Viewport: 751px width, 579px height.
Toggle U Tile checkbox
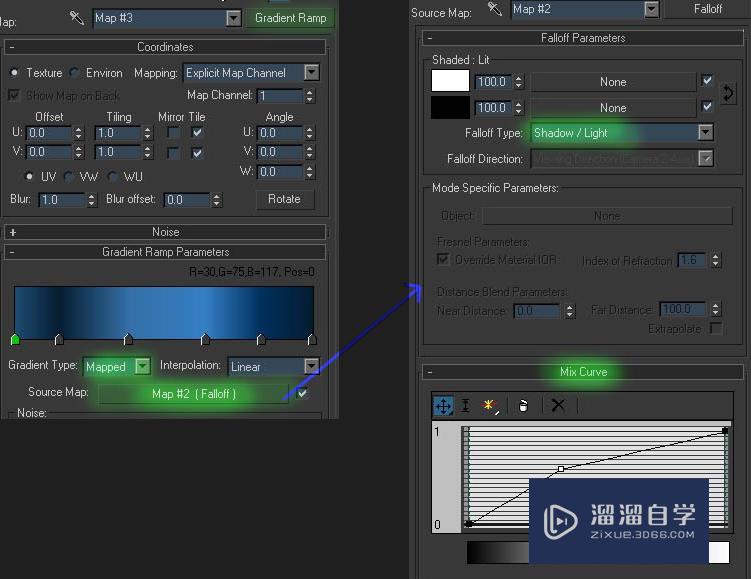(197, 133)
